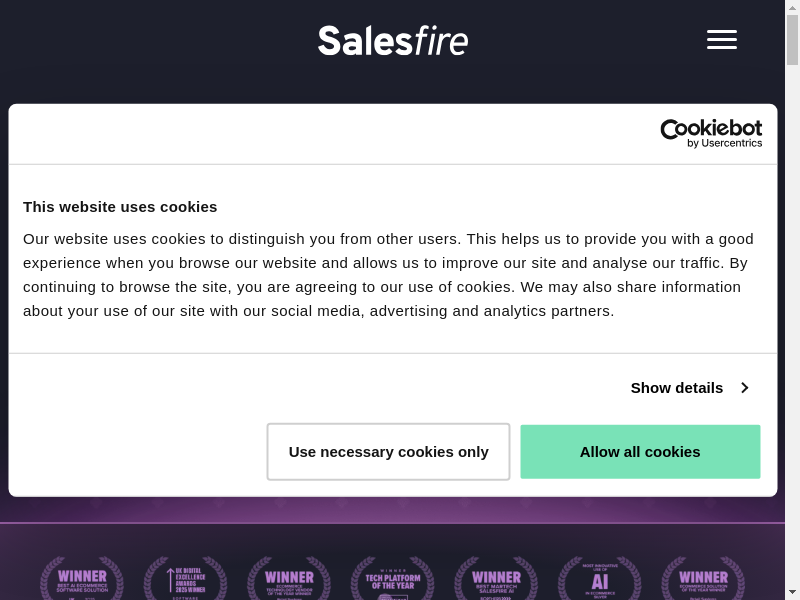This screenshot has width=800, height=600.
Task: Click the Best Martech Salesfire AI badge
Action: [x=496, y=578]
